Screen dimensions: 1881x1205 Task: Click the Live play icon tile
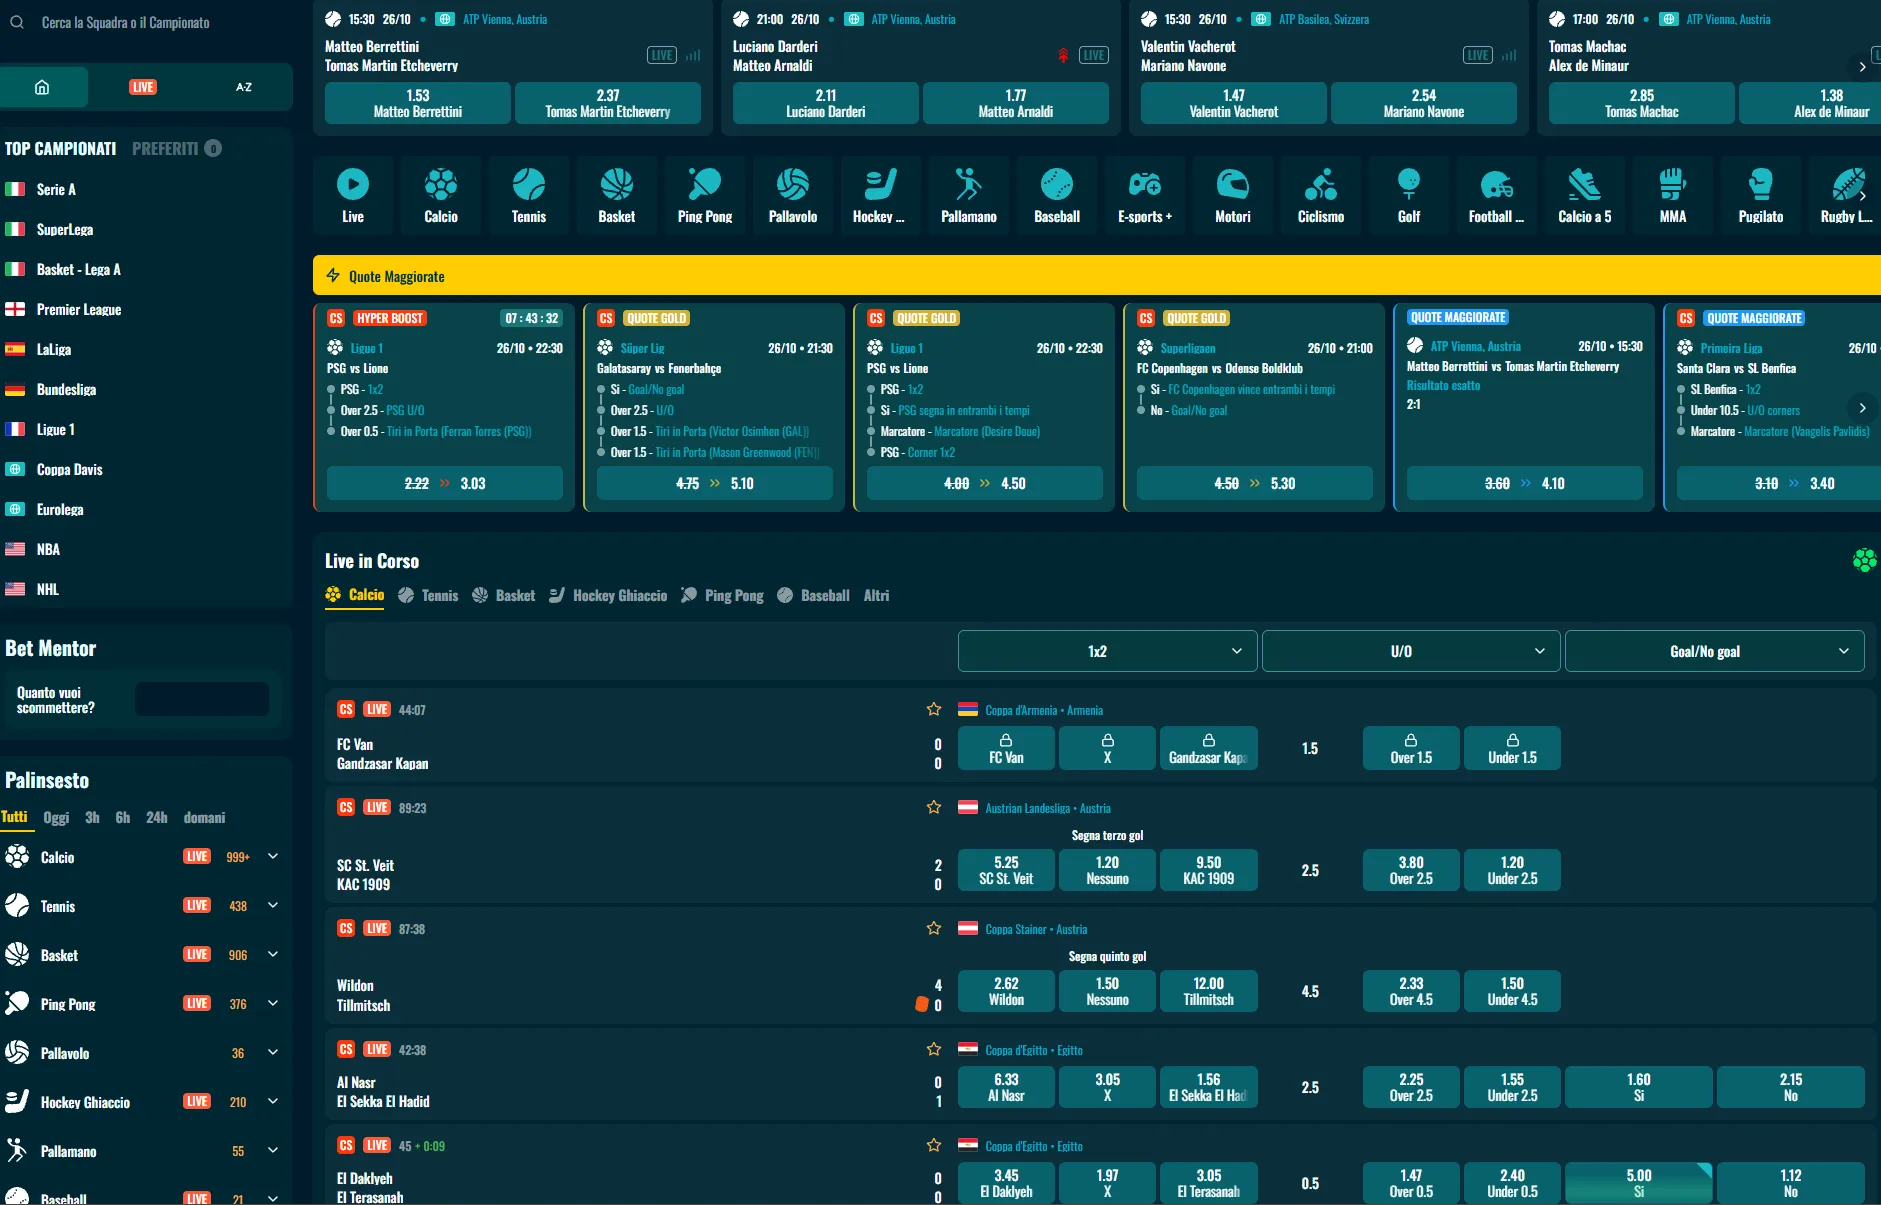(x=353, y=195)
